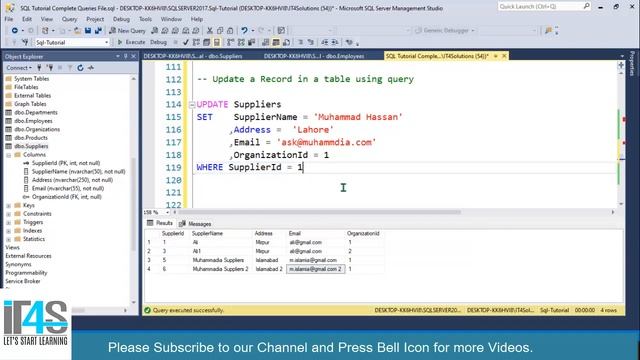Open the Connect dropdown in Object Explorer
640x360 pixels.
[19, 68]
